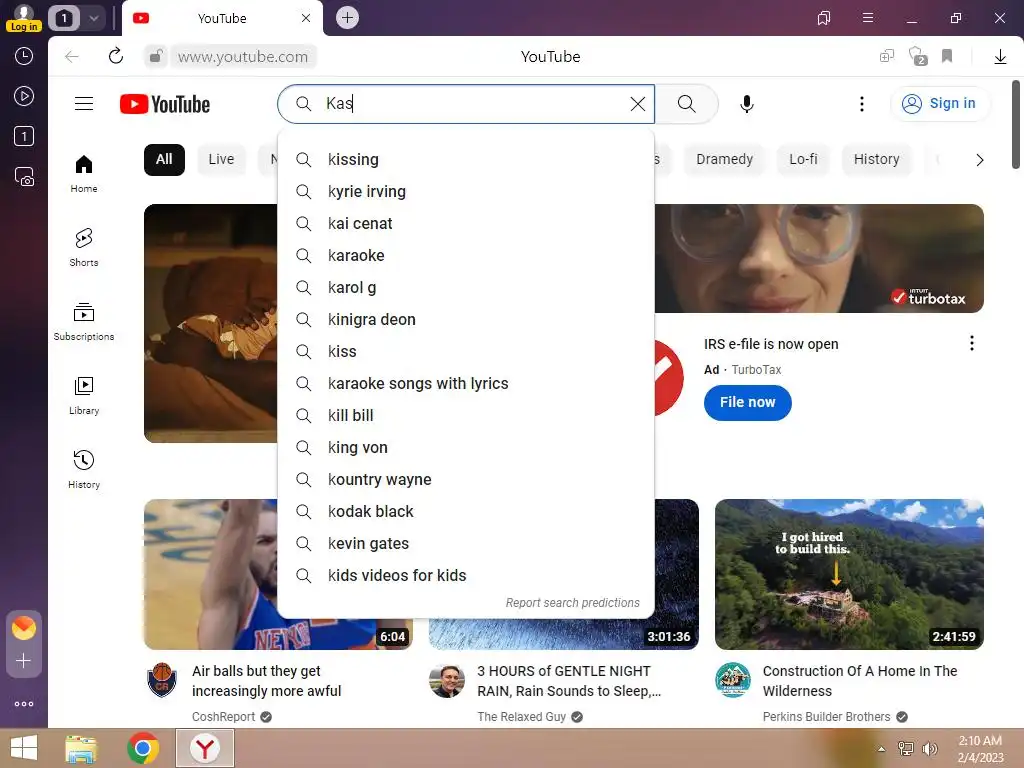Open the tab counter icon in side panel
The width and height of the screenshot is (1024, 768).
[x=24, y=136]
